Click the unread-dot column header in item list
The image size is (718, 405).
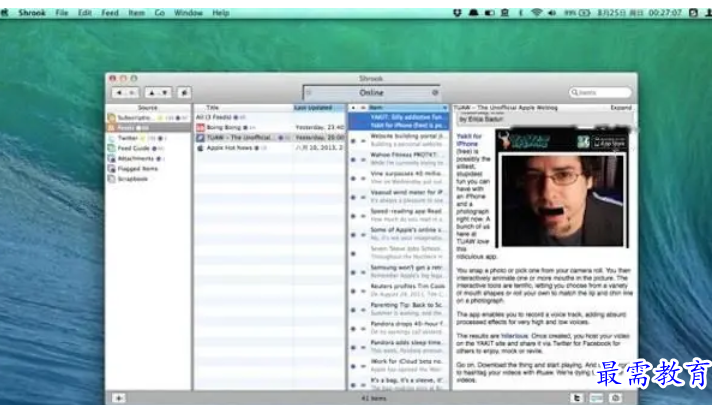pyautogui.click(x=353, y=108)
